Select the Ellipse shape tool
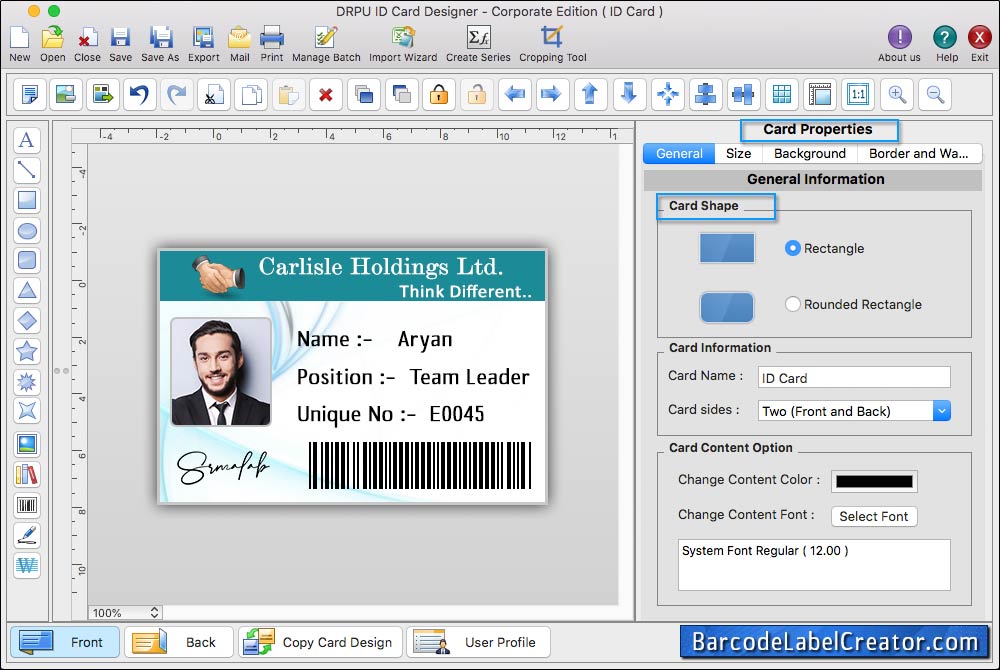 pos(27,231)
